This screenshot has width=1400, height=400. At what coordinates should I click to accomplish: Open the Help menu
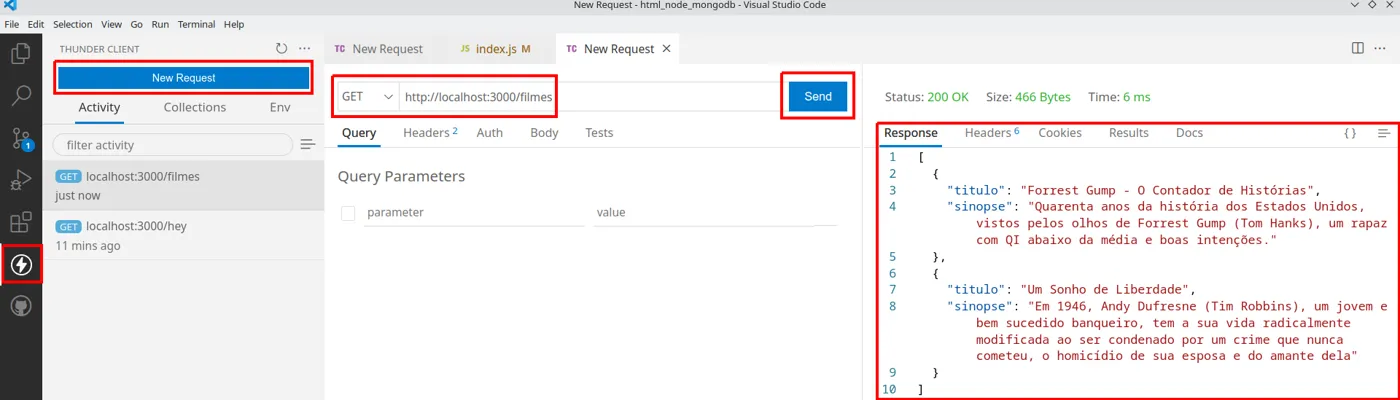pyautogui.click(x=234, y=24)
